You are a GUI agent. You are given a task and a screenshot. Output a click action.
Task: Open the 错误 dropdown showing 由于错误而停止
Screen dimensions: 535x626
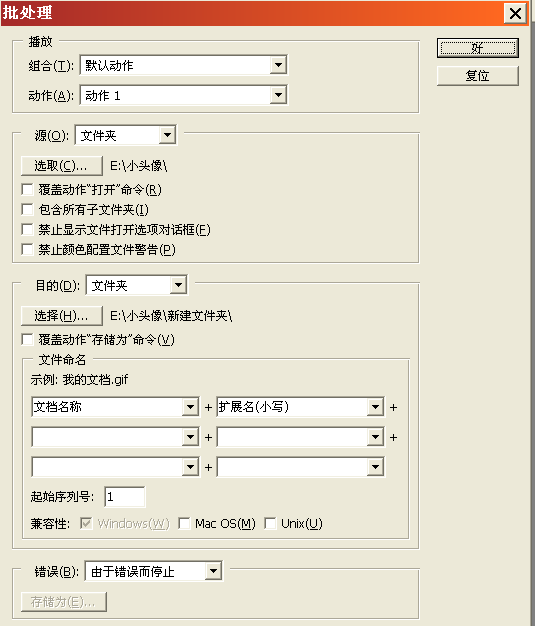pyautogui.click(x=154, y=571)
